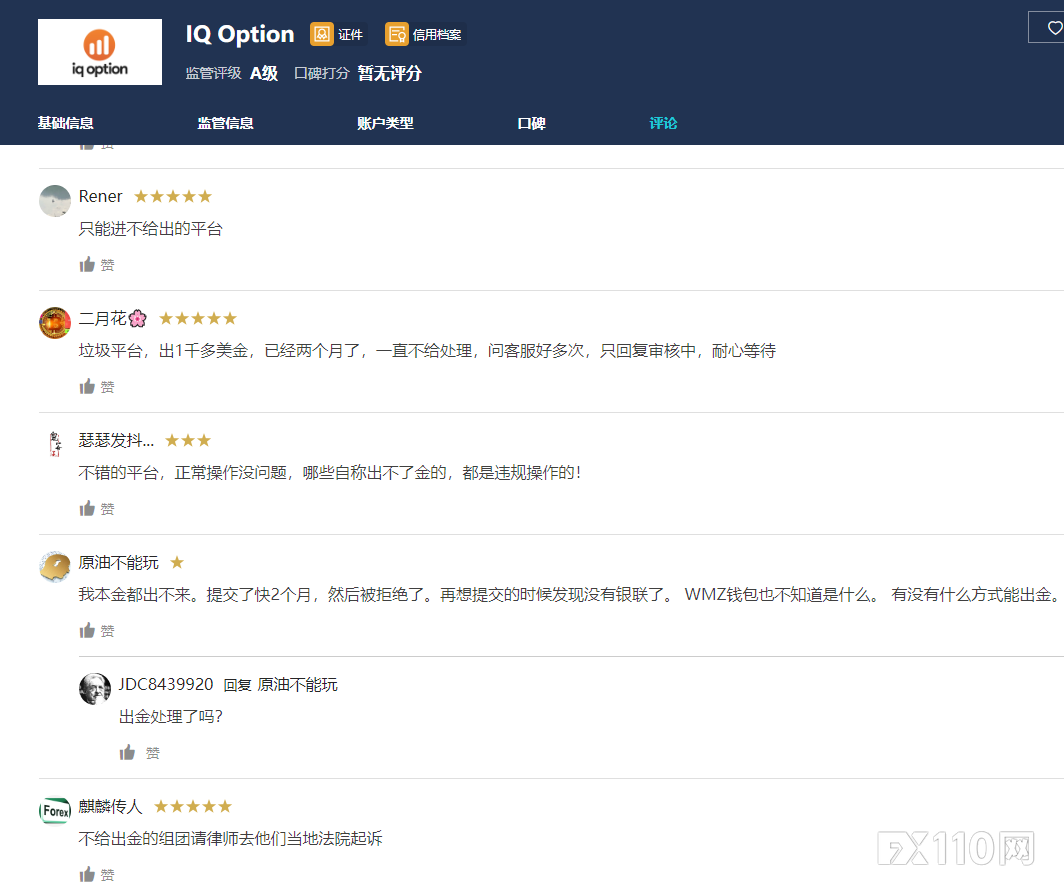Viewport: 1064px width, 889px height.
Task: Open the 证件 certificate badge icon
Action: (x=322, y=34)
